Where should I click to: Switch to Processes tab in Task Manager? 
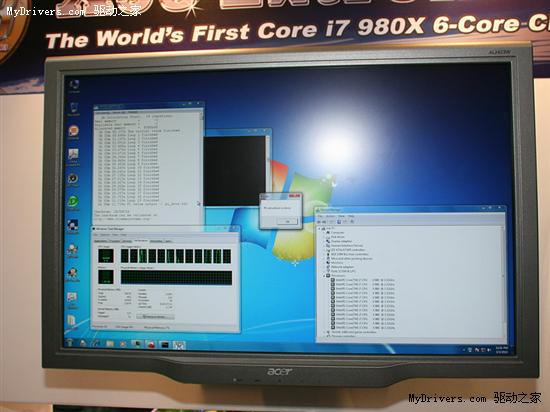(115, 241)
